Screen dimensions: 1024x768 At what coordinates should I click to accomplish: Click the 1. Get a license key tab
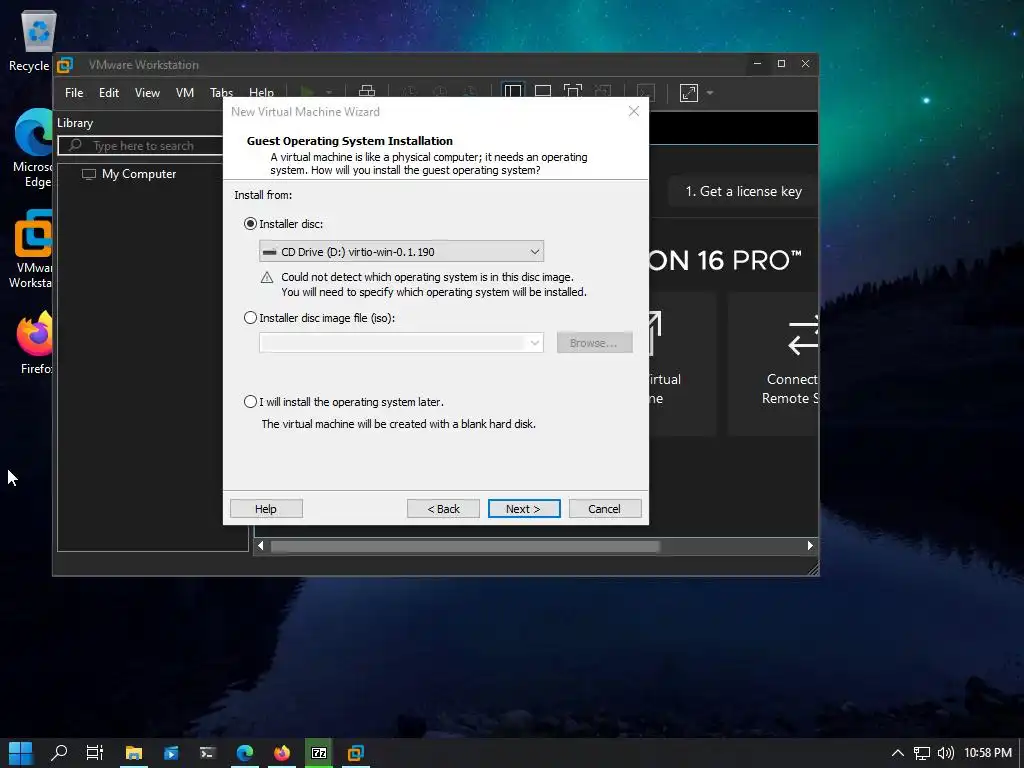point(743,191)
